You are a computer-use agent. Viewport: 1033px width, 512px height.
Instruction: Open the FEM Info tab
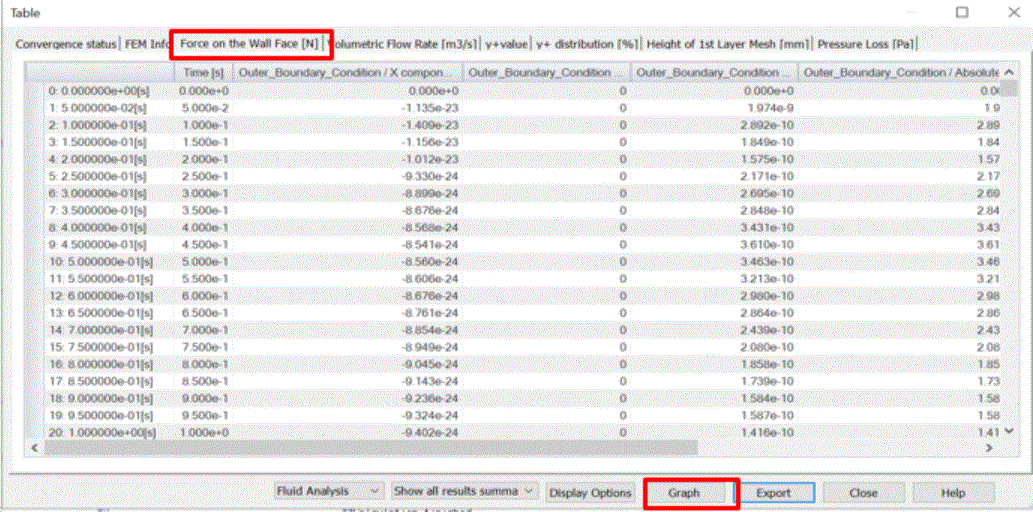coord(147,44)
